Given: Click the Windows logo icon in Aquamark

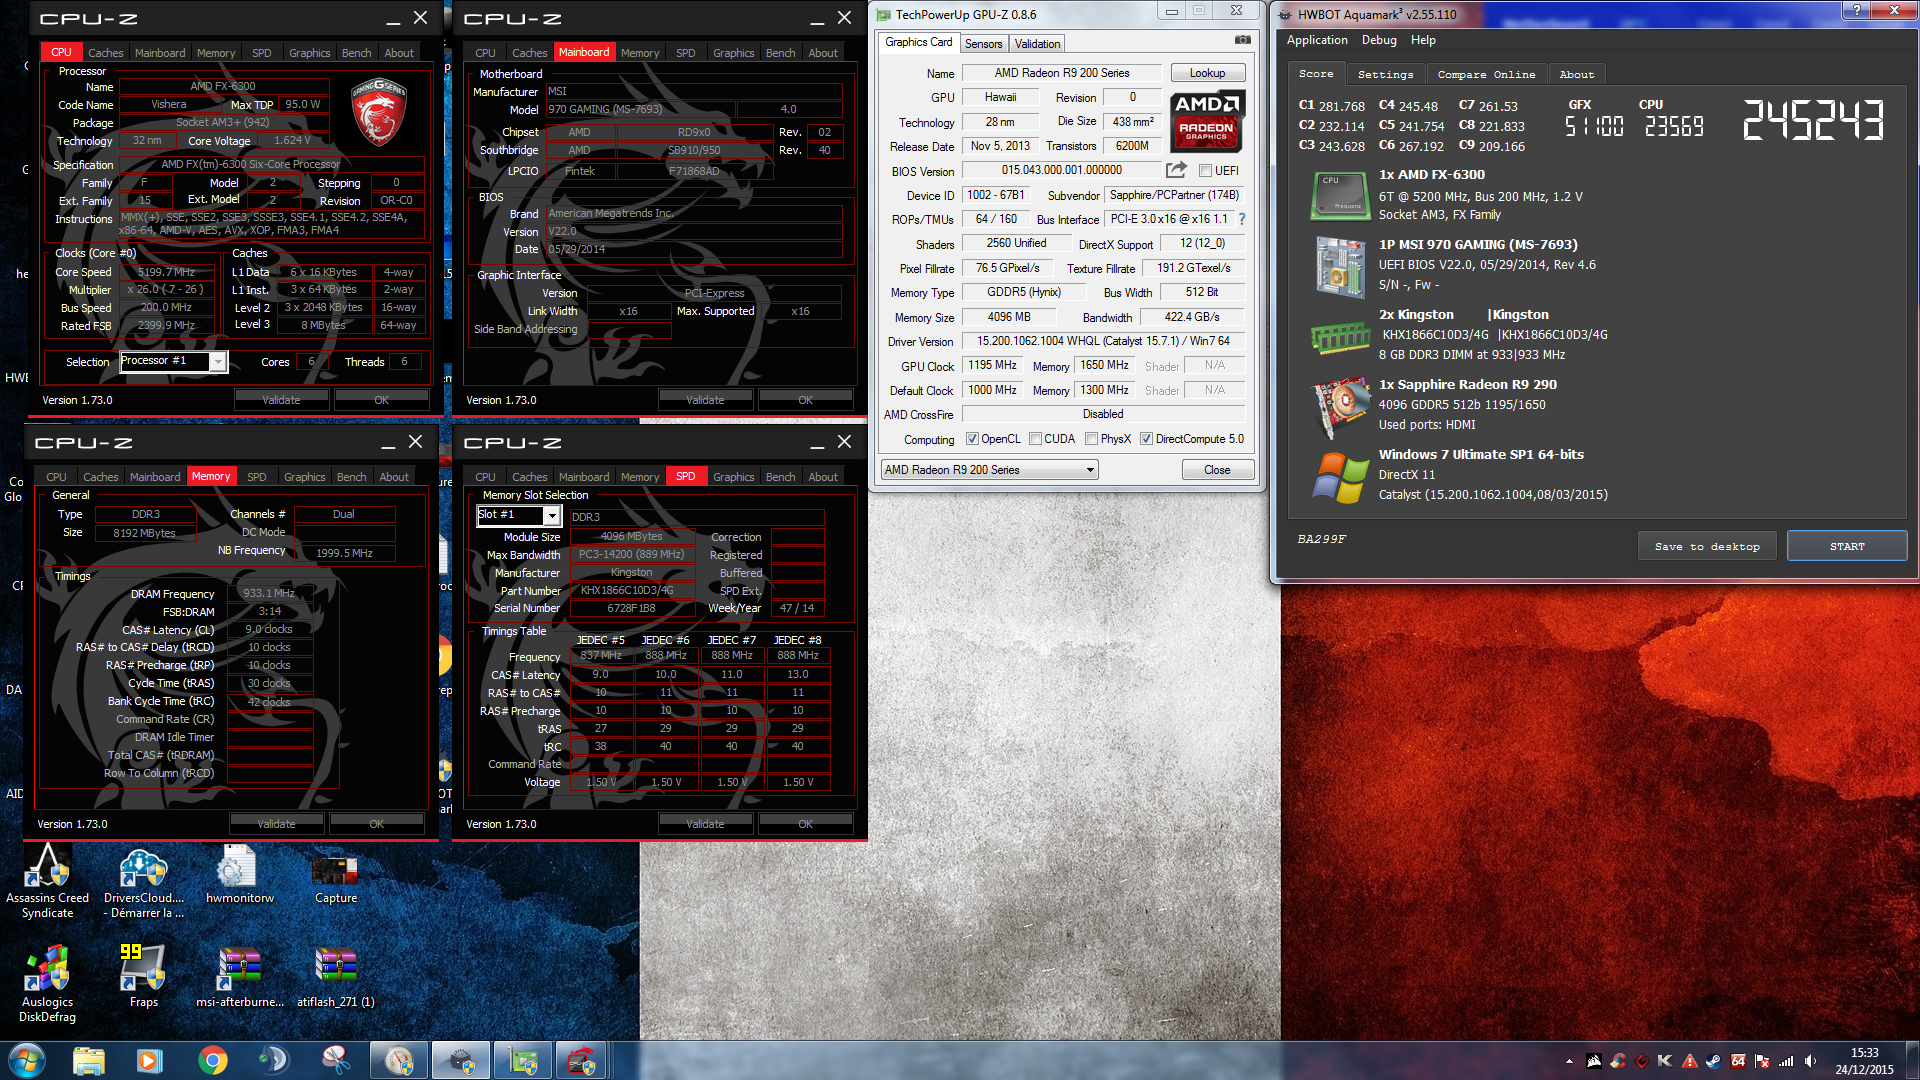Looking at the screenshot, I should [1340, 476].
